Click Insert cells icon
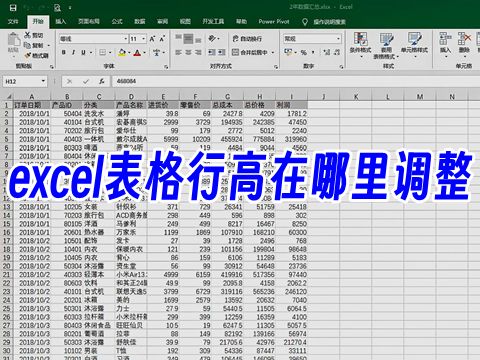The height and width of the screenshot is (360, 480). tap(445, 39)
